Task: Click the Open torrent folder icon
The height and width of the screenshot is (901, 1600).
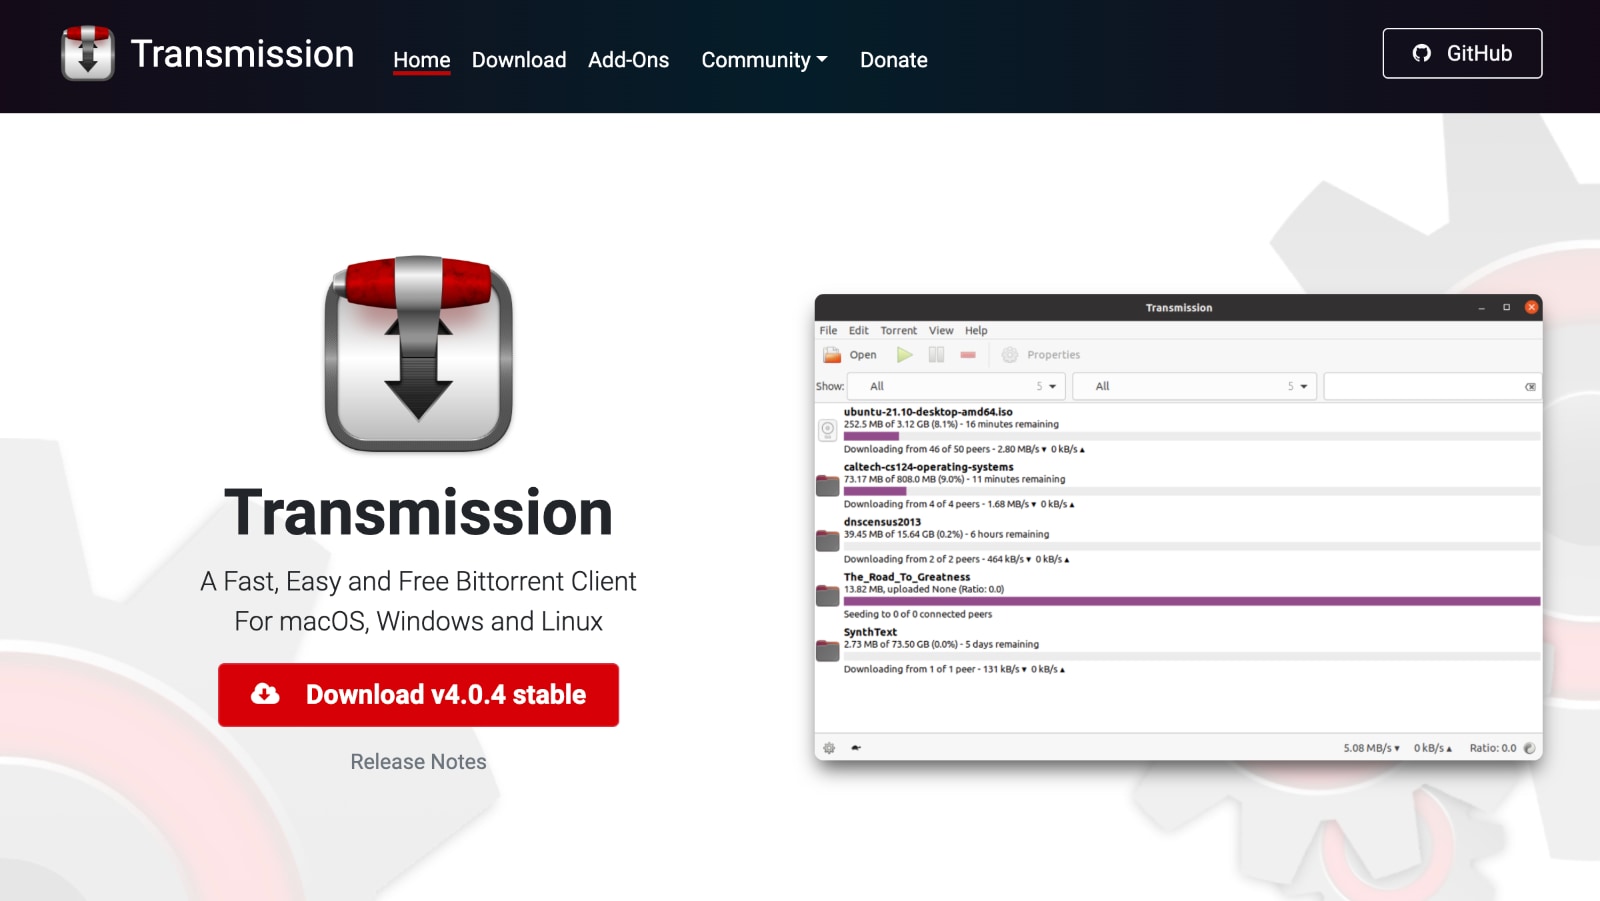Action: [x=832, y=355]
